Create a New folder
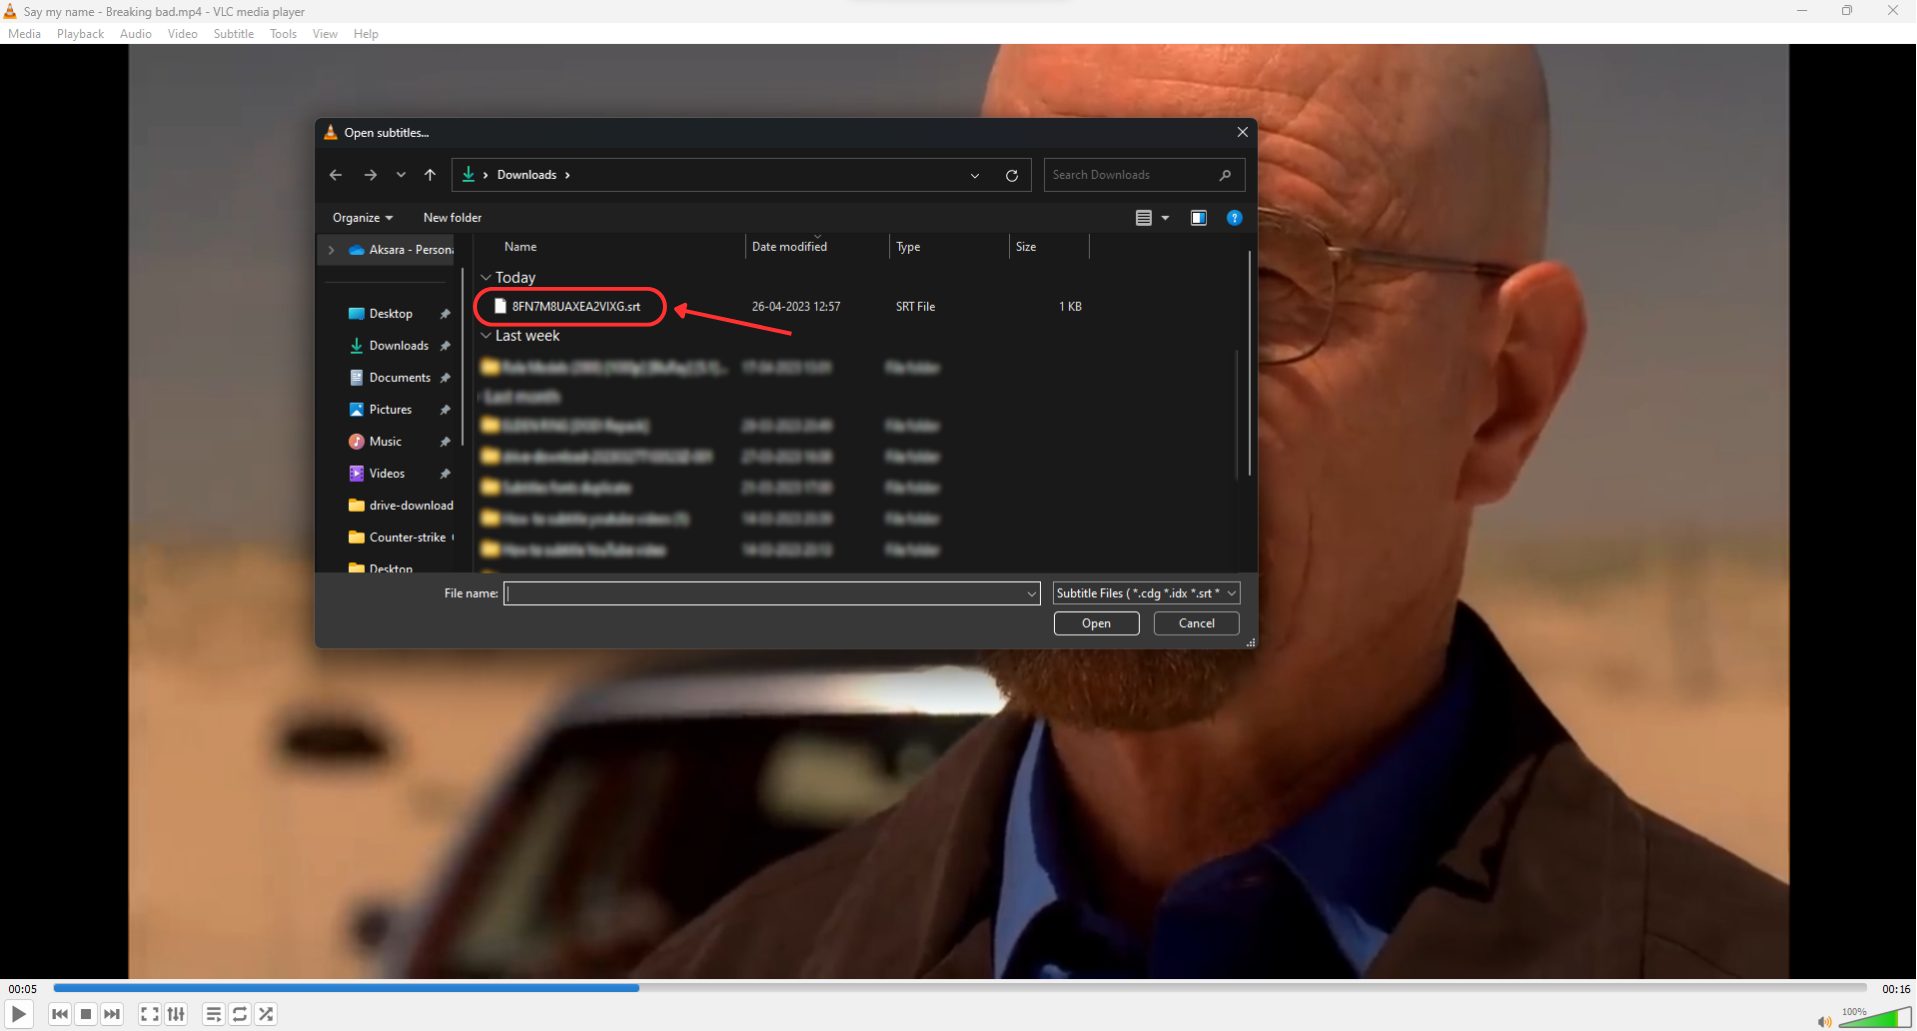The image size is (1917, 1031). 452,218
